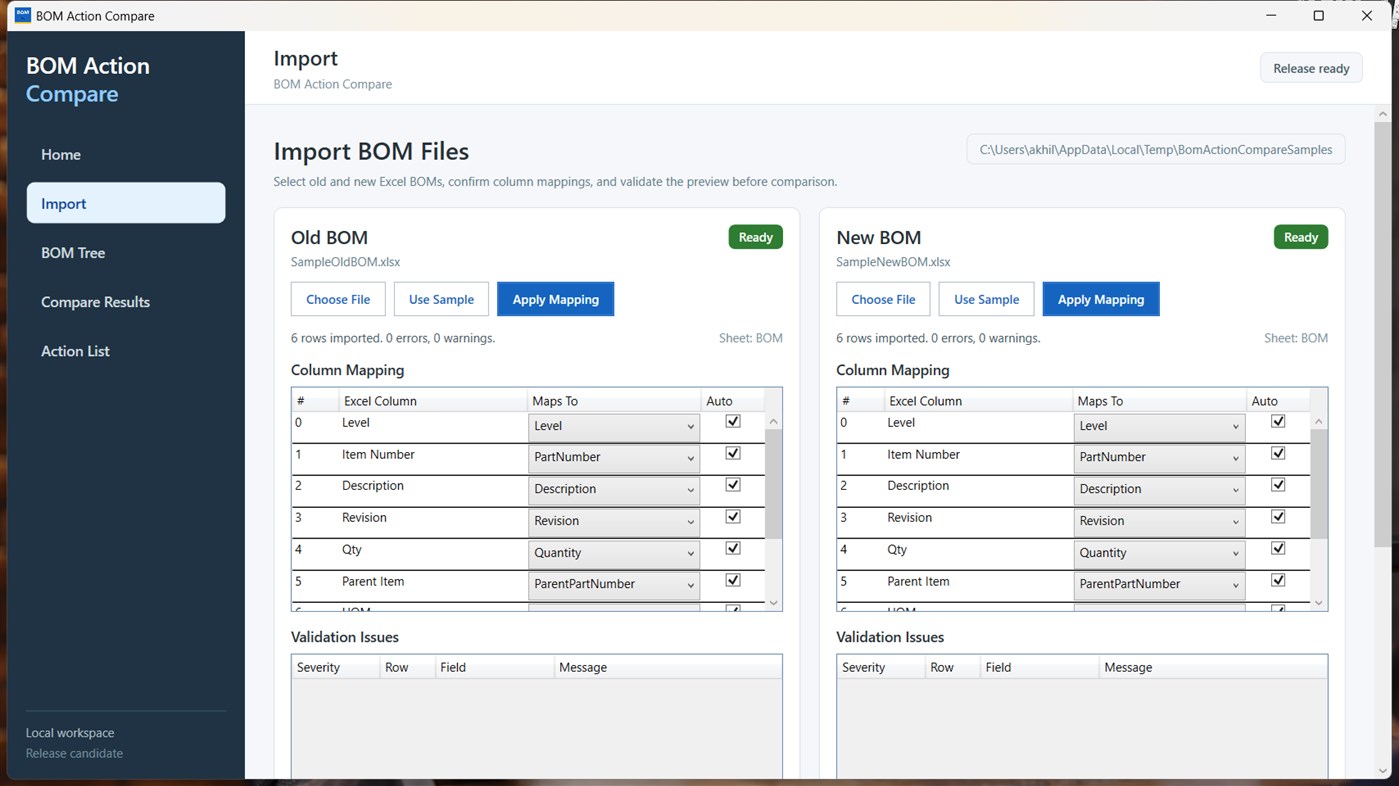Click Field header in New BOM validation
The height and width of the screenshot is (786, 1399).
1040,667
